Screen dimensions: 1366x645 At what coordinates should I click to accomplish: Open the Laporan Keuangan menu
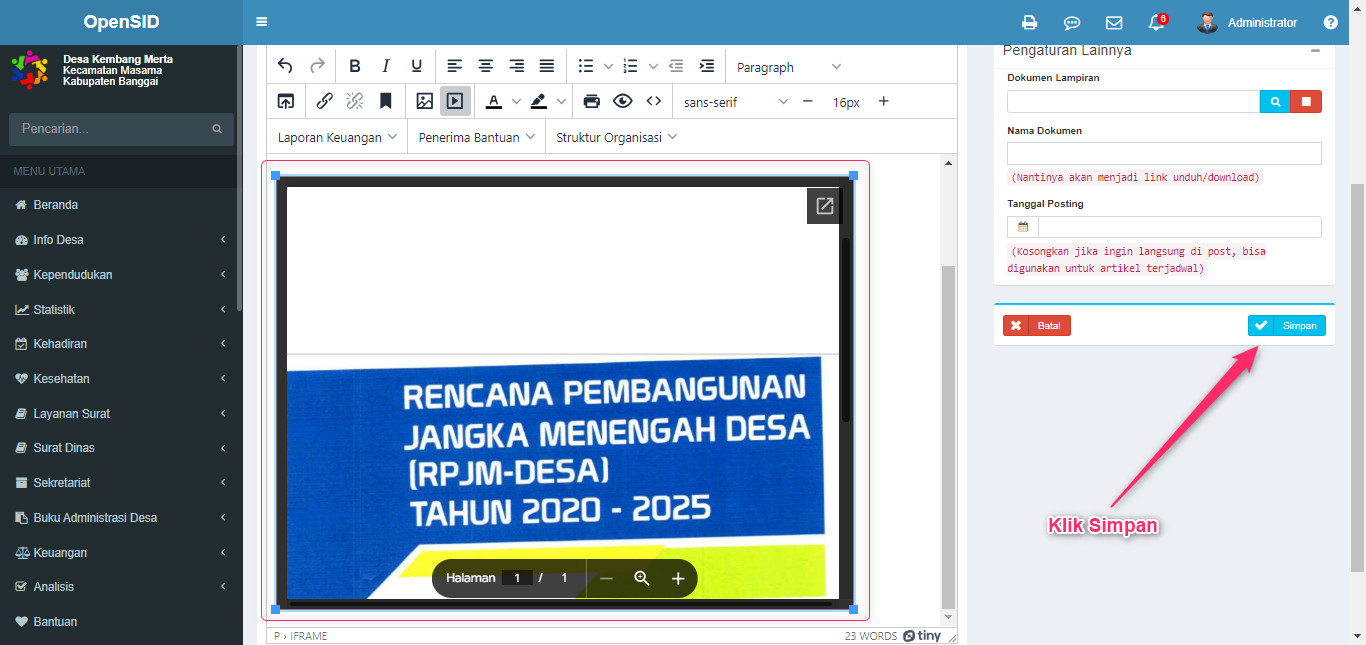tap(337, 137)
